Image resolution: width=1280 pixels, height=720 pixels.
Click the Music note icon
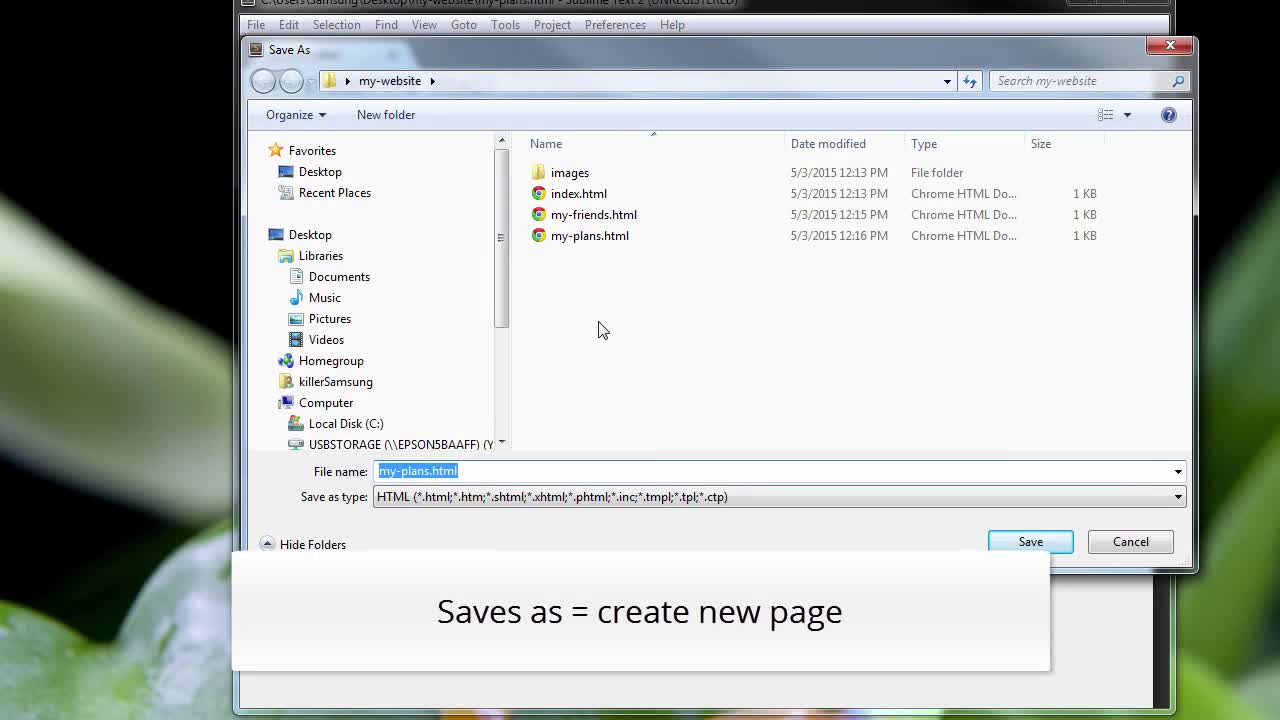click(296, 298)
